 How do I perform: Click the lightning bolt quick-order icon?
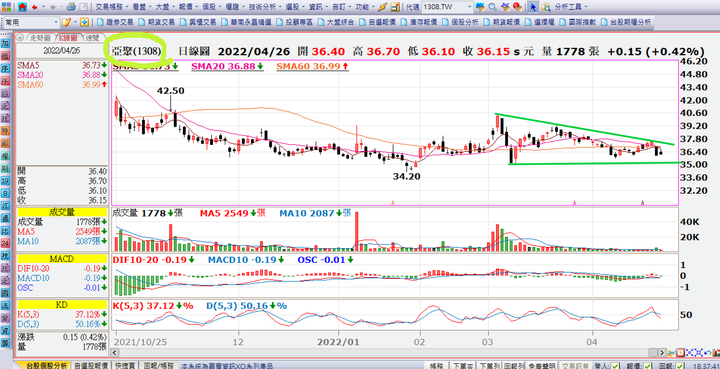tap(383, 7)
